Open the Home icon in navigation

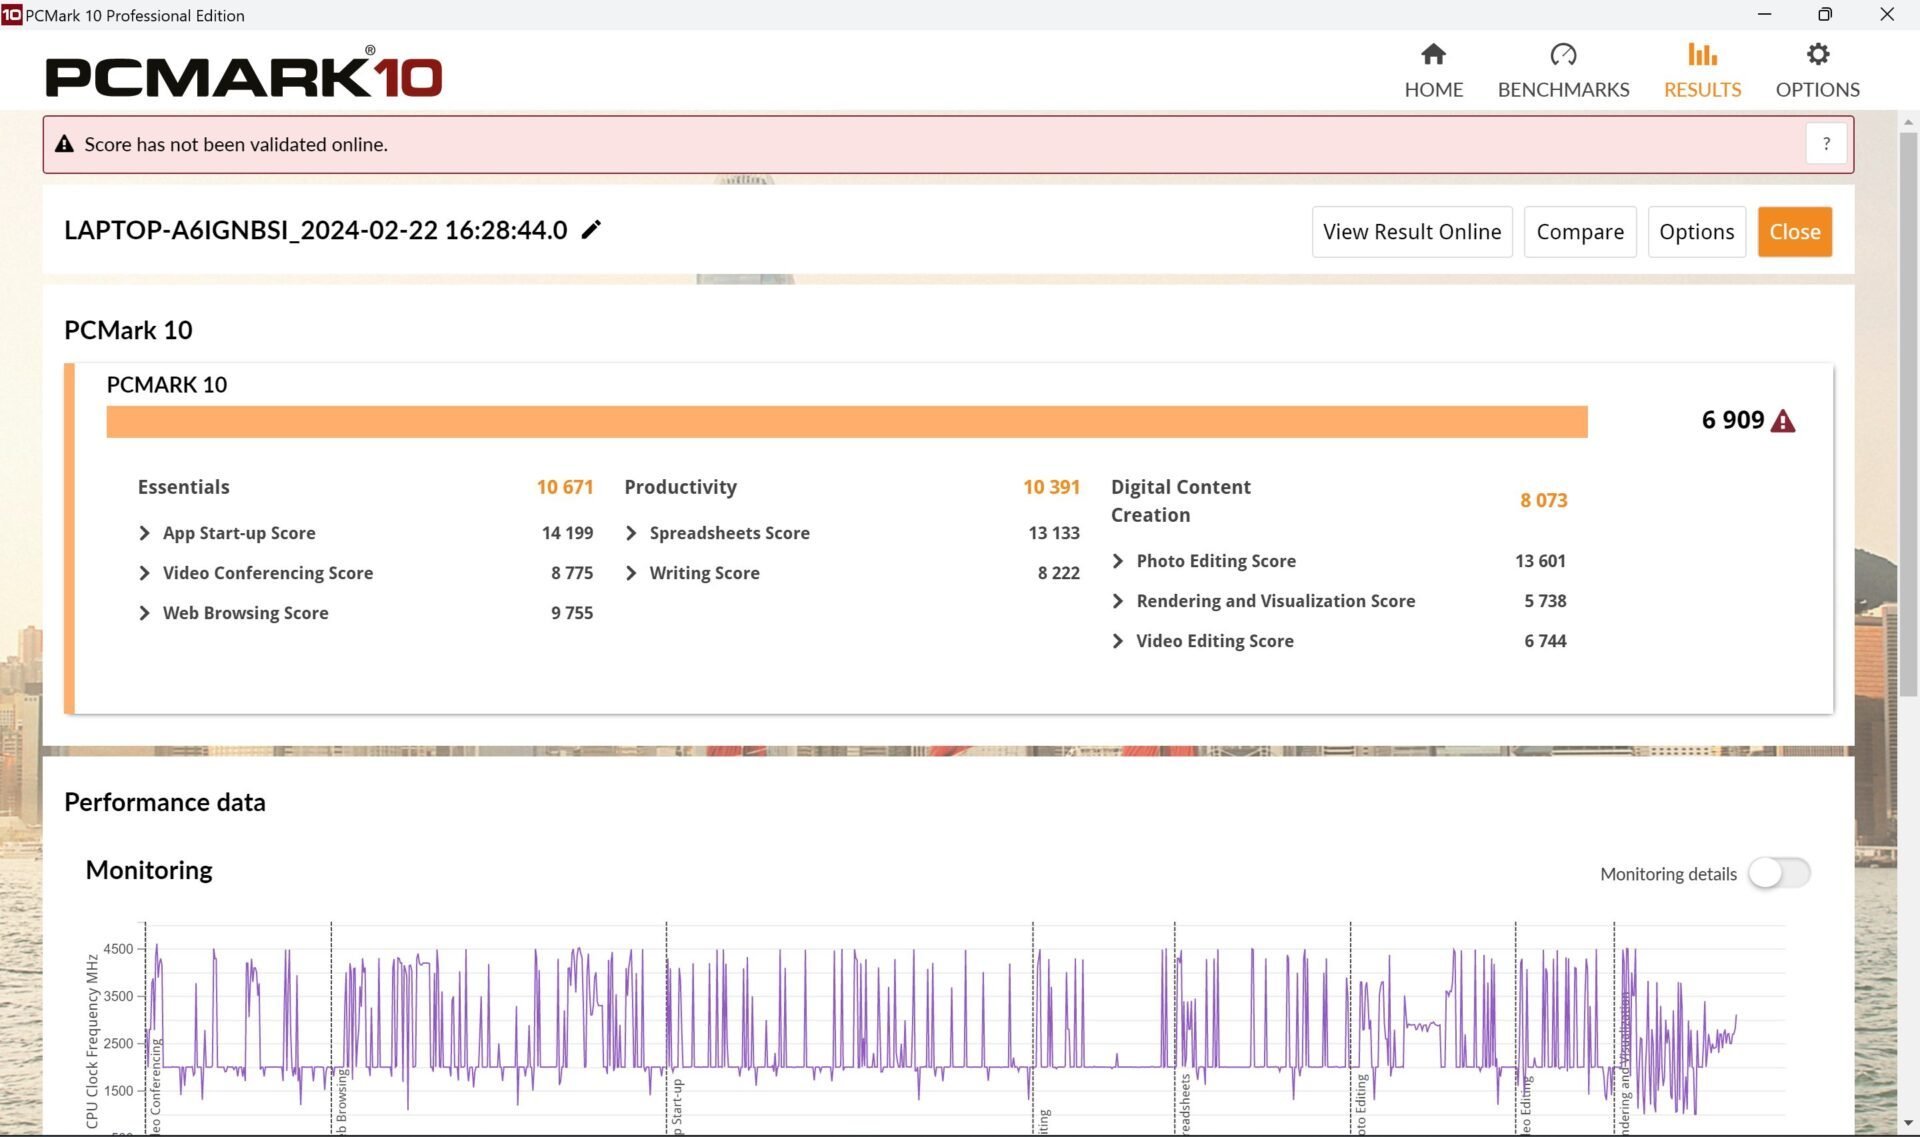pos(1433,54)
